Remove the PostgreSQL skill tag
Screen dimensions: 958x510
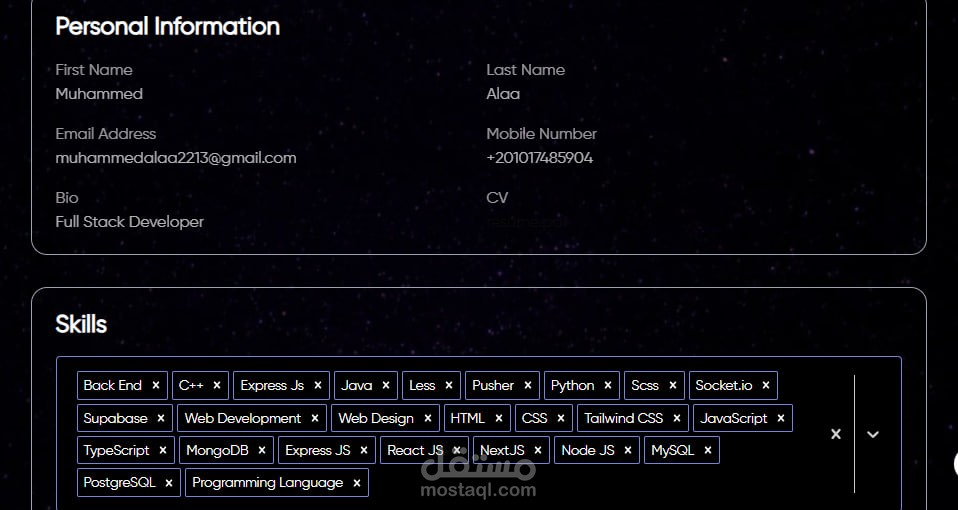(x=169, y=483)
